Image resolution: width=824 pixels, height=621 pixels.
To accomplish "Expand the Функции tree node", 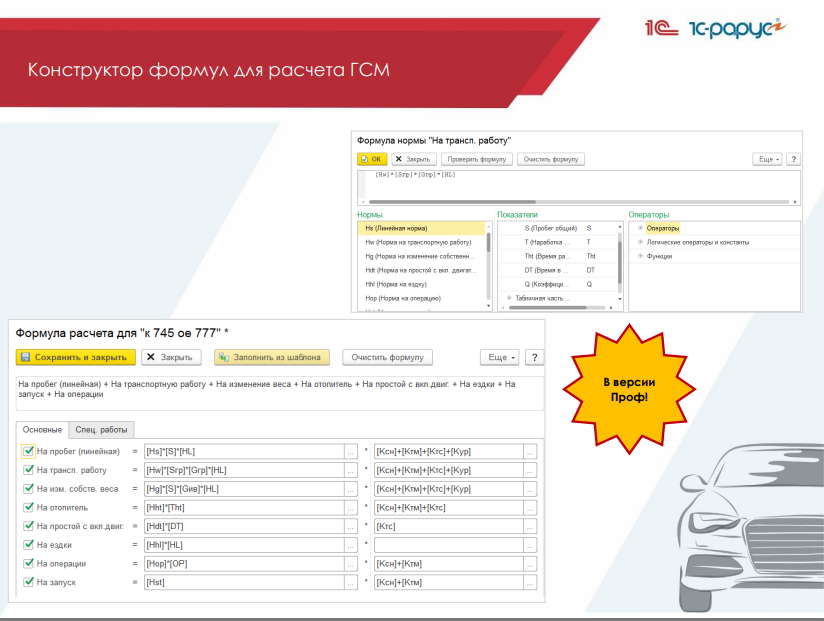I will click(x=640, y=256).
